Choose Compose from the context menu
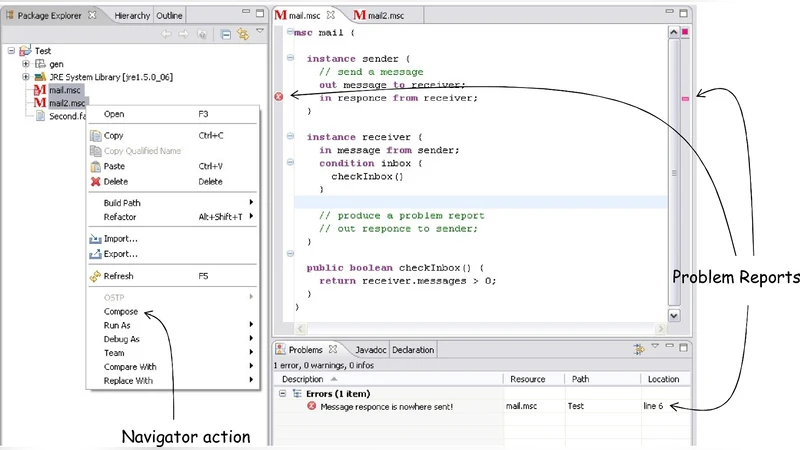The width and height of the screenshot is (800, 450). coord(121,311)
